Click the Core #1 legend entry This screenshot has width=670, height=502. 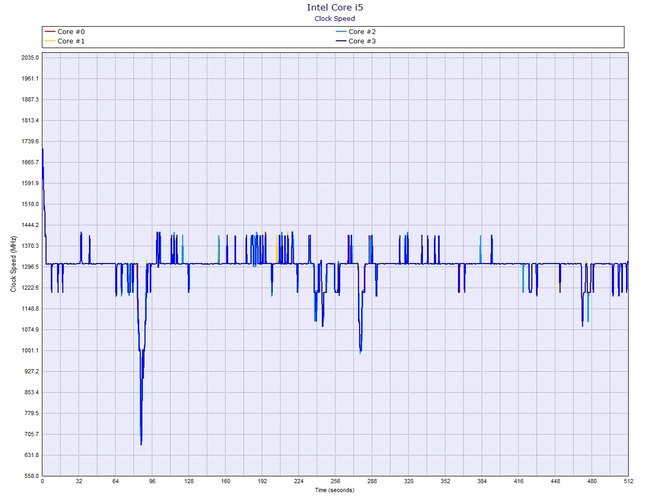click(65, 41)
